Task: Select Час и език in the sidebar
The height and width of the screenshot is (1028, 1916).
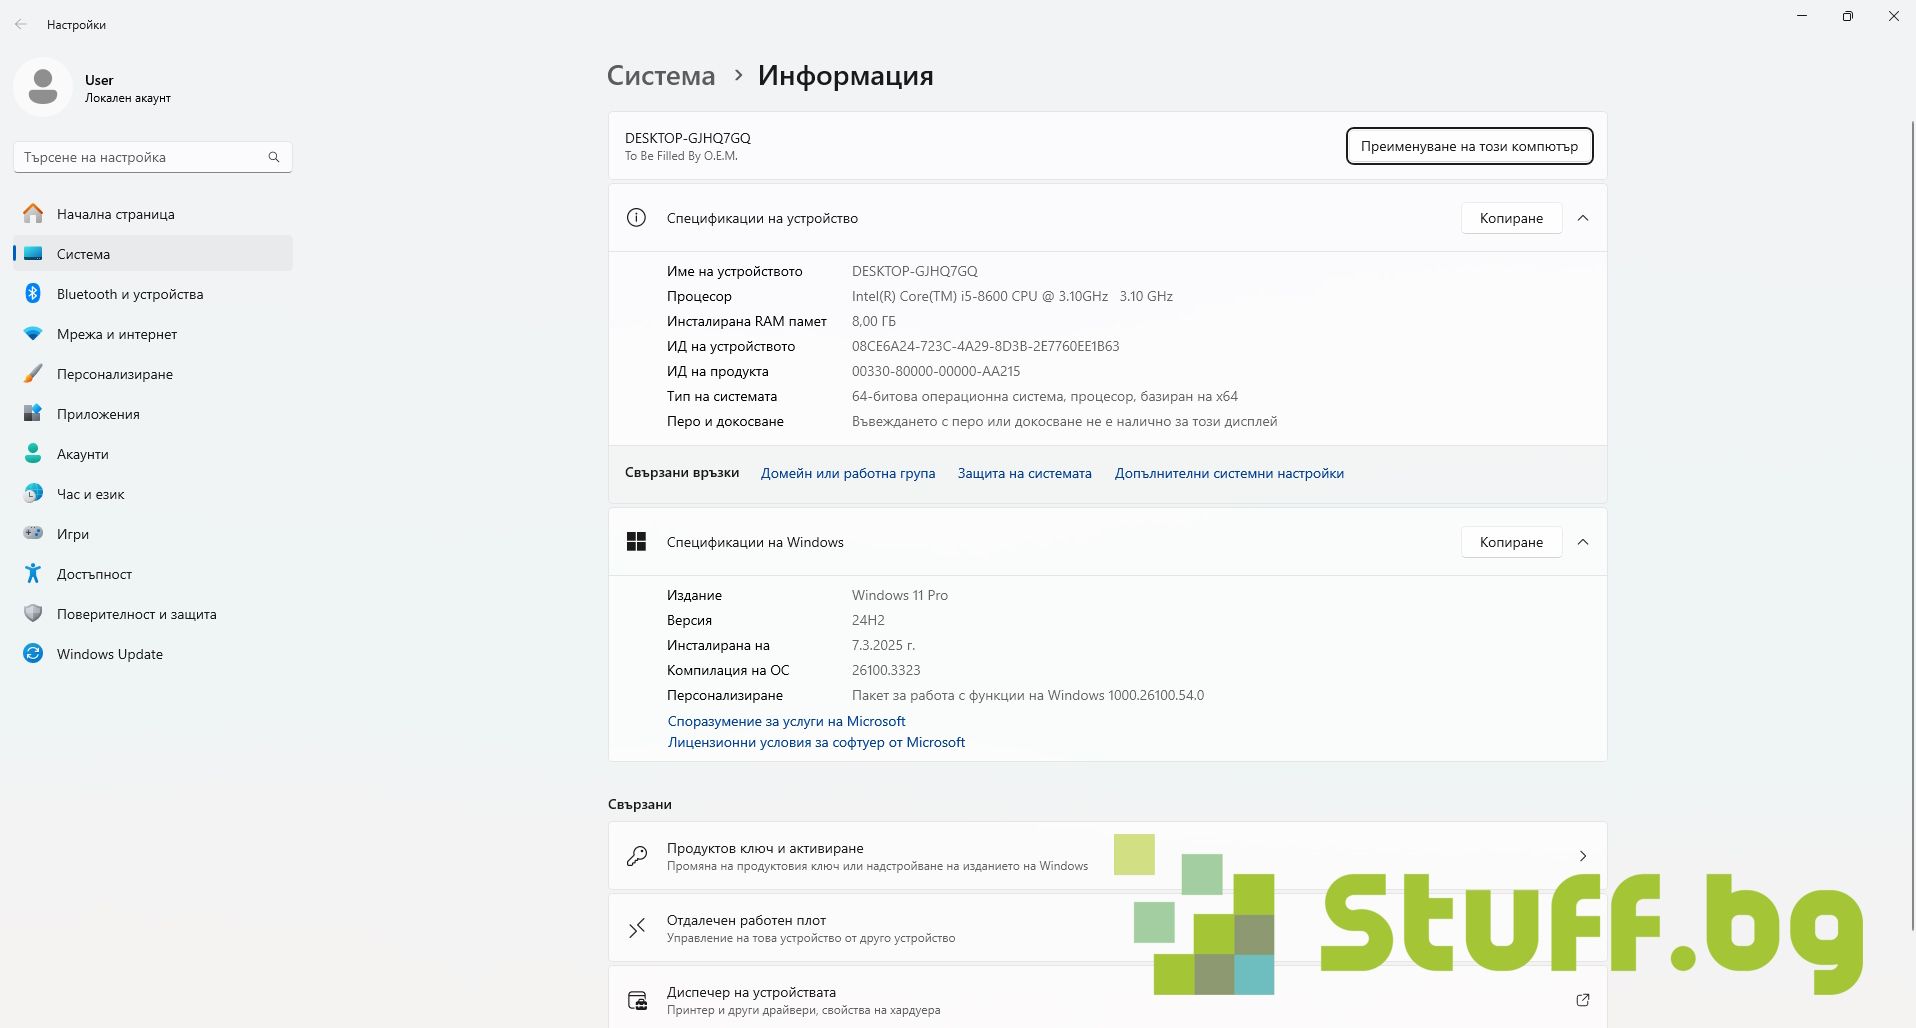Action: tap(153, 494)
